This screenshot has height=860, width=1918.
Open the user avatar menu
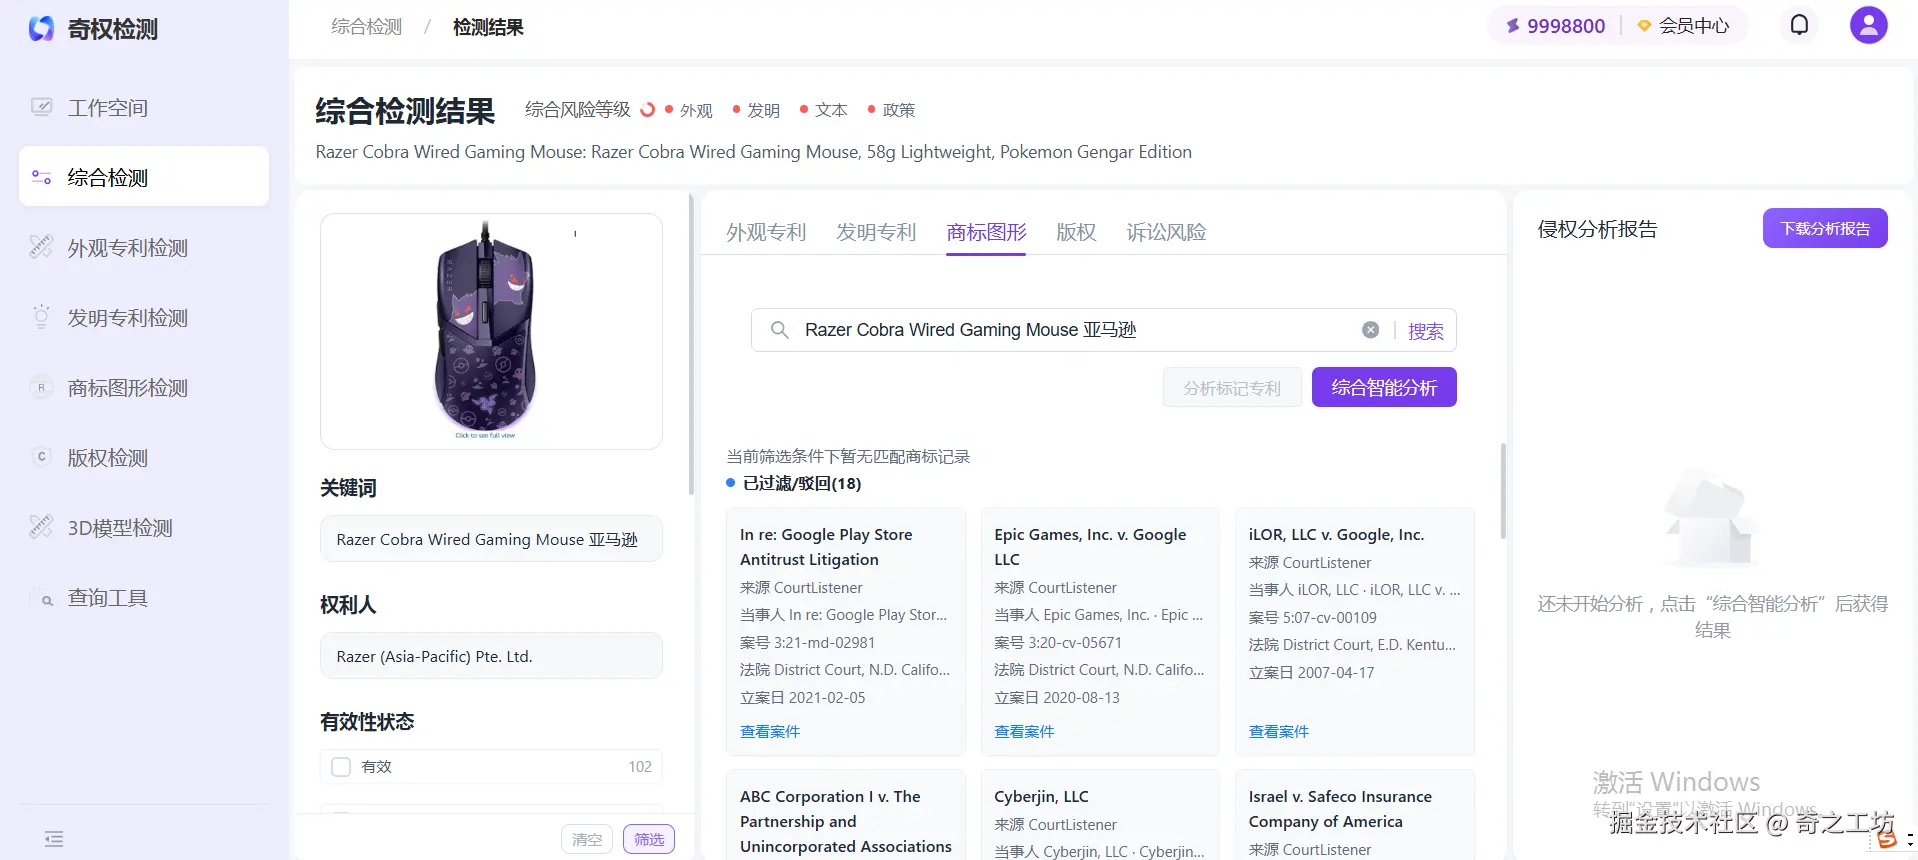click(x=1868, y=25)
